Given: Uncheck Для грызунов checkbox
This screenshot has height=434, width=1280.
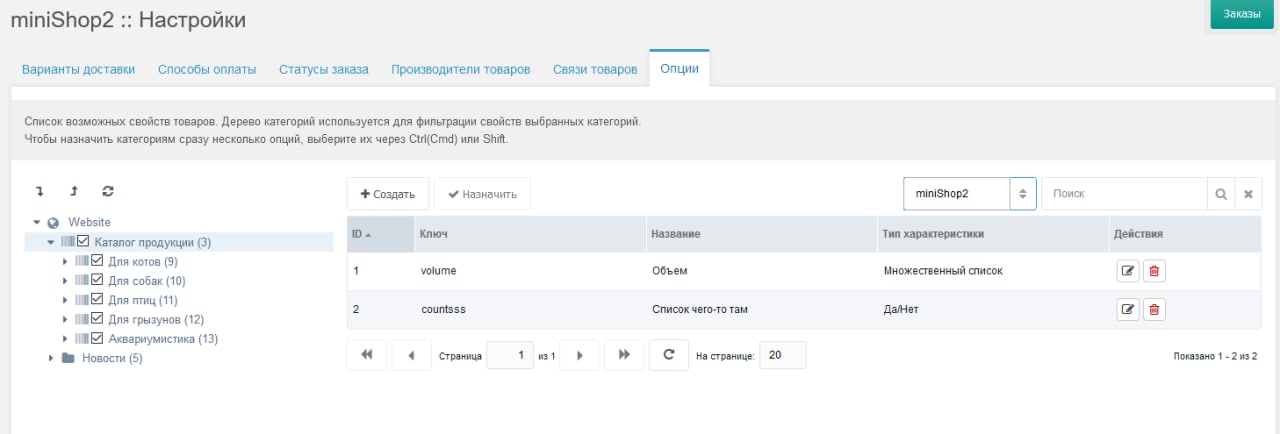Looking at the screenshot, I should click(x=98, y=319).
